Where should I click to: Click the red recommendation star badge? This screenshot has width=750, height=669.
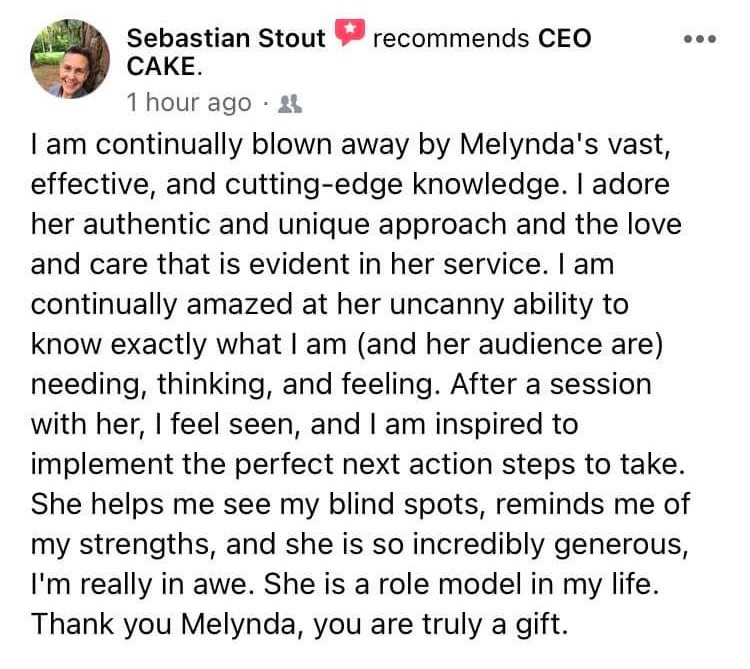(x=348, y=37)
